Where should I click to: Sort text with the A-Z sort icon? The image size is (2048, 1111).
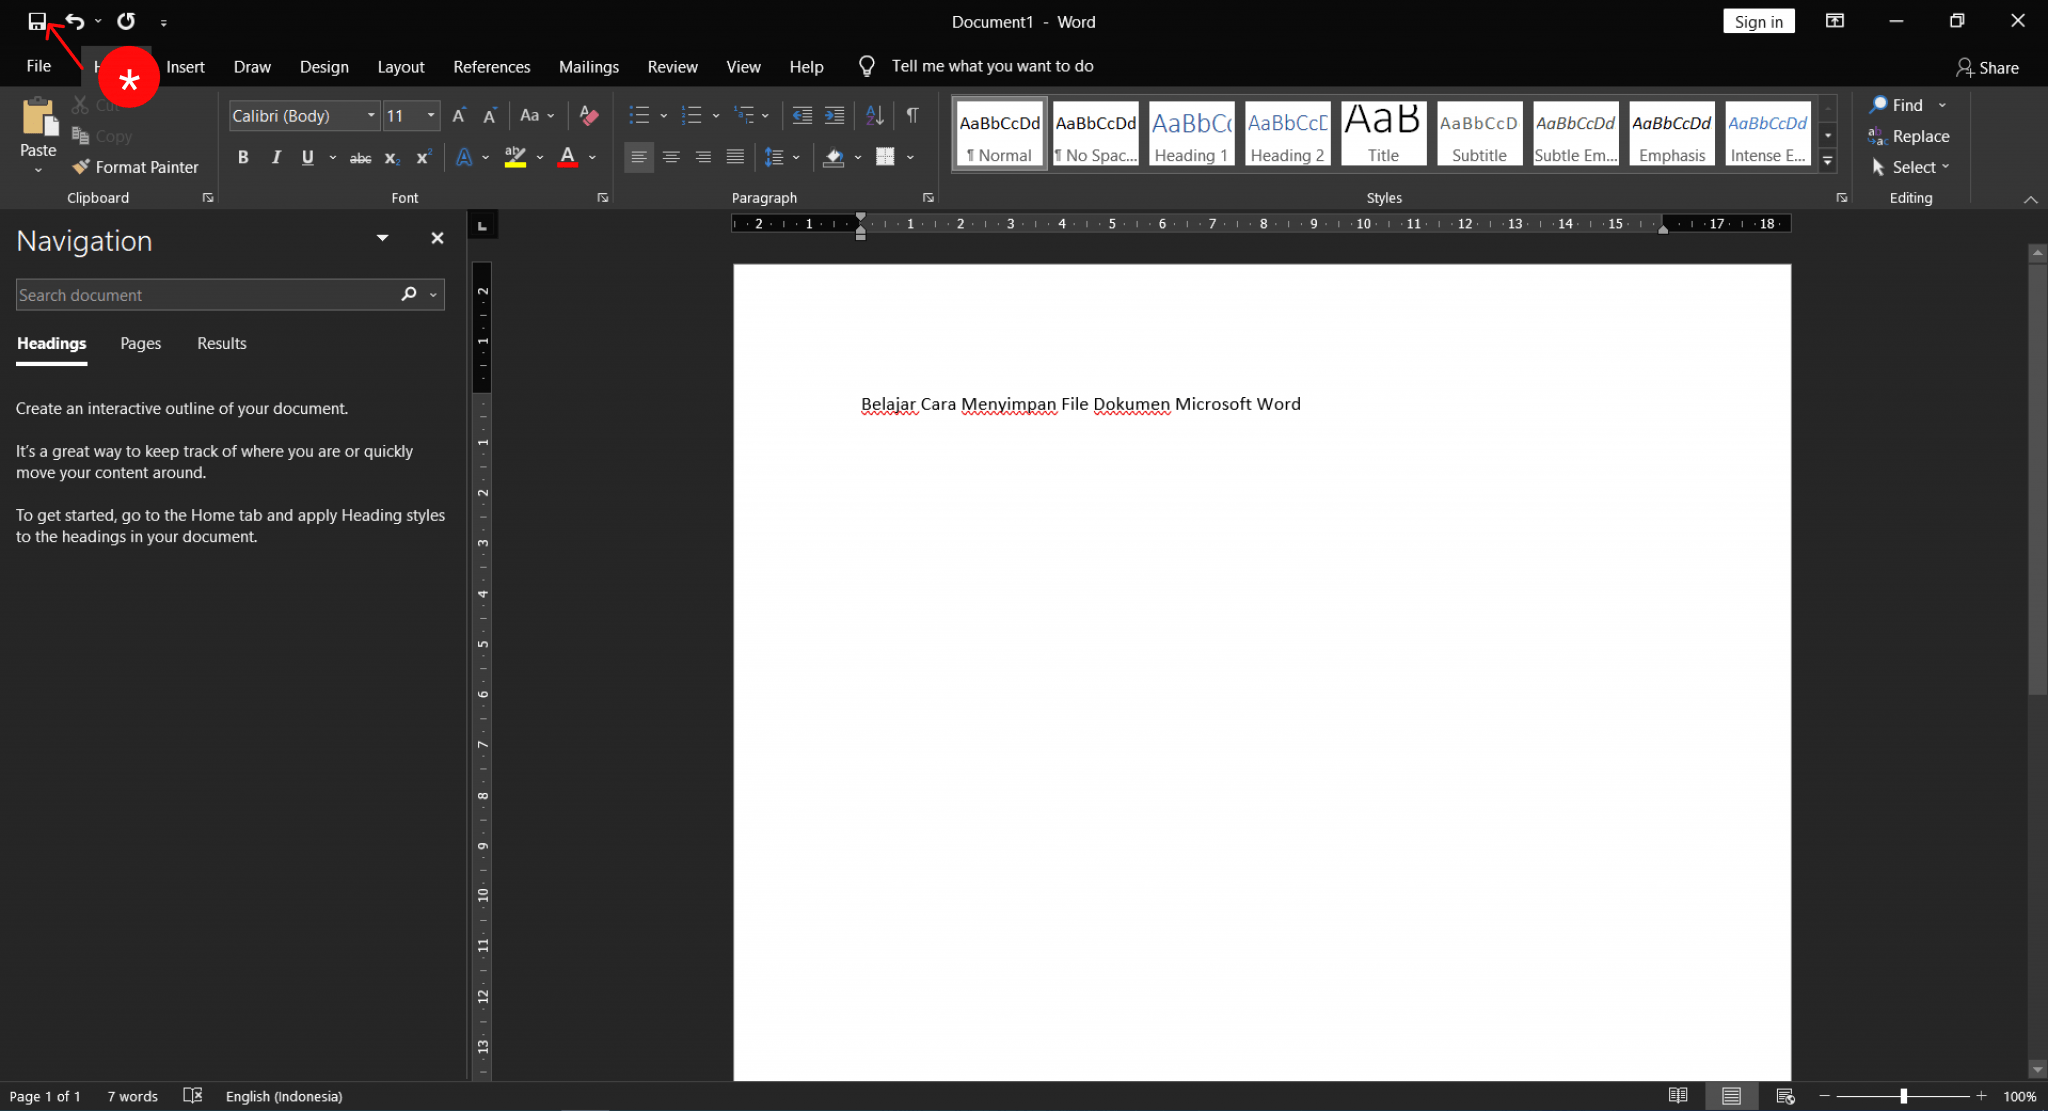874,116
